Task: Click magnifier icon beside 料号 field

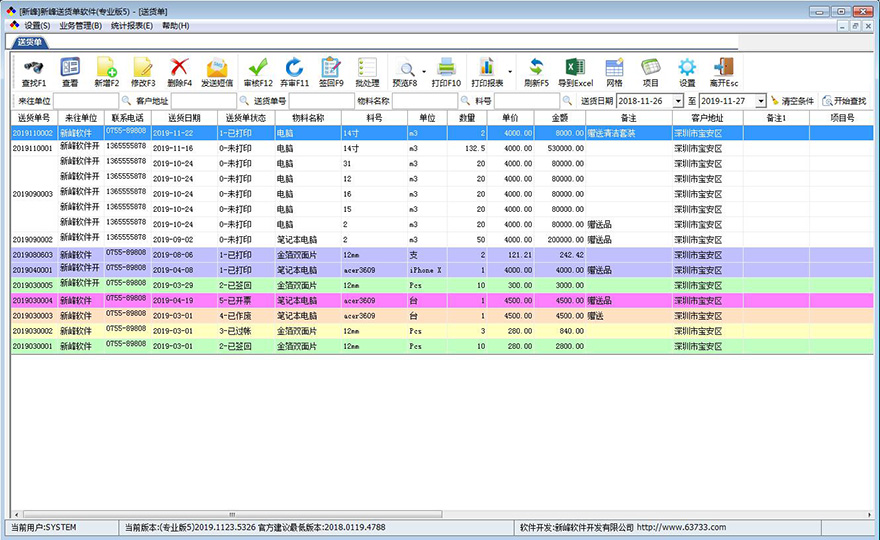Action: point(567,100)
